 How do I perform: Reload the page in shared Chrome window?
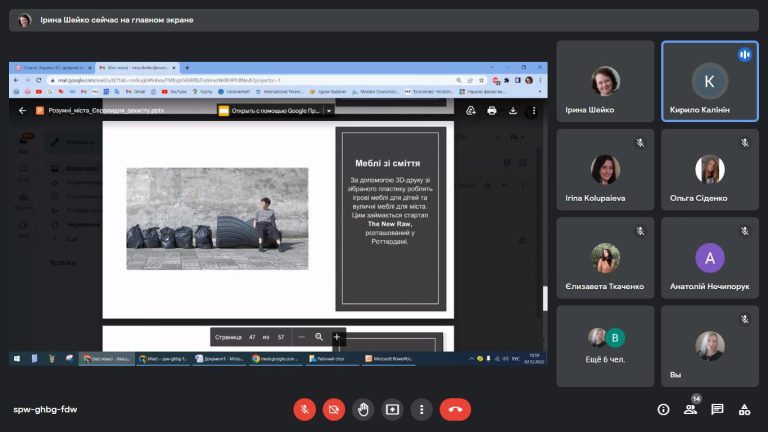[39, 80]
